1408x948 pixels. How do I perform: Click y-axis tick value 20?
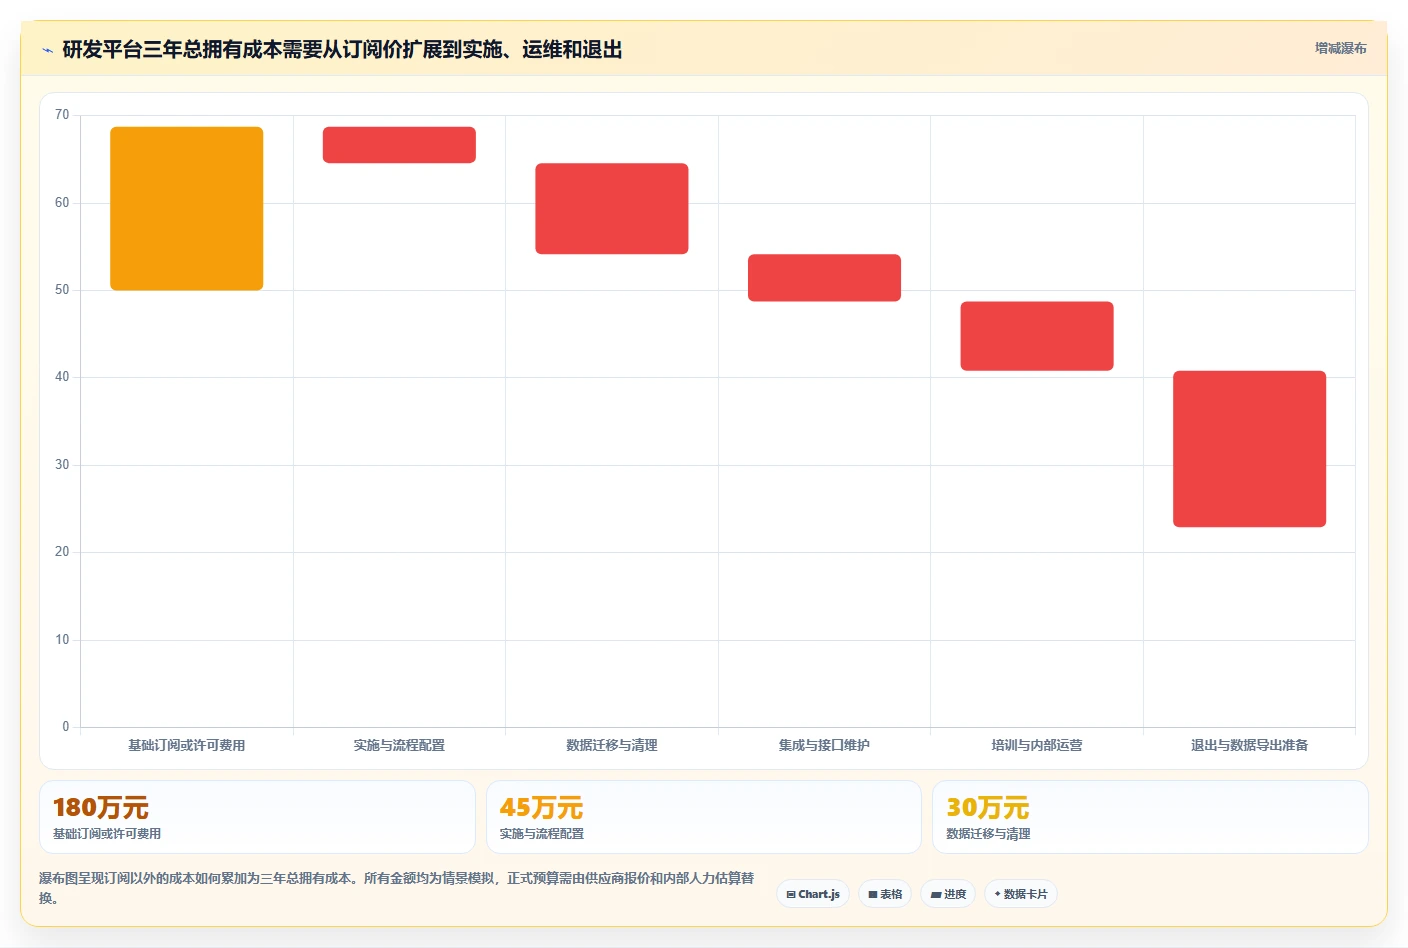coord(62,552)
